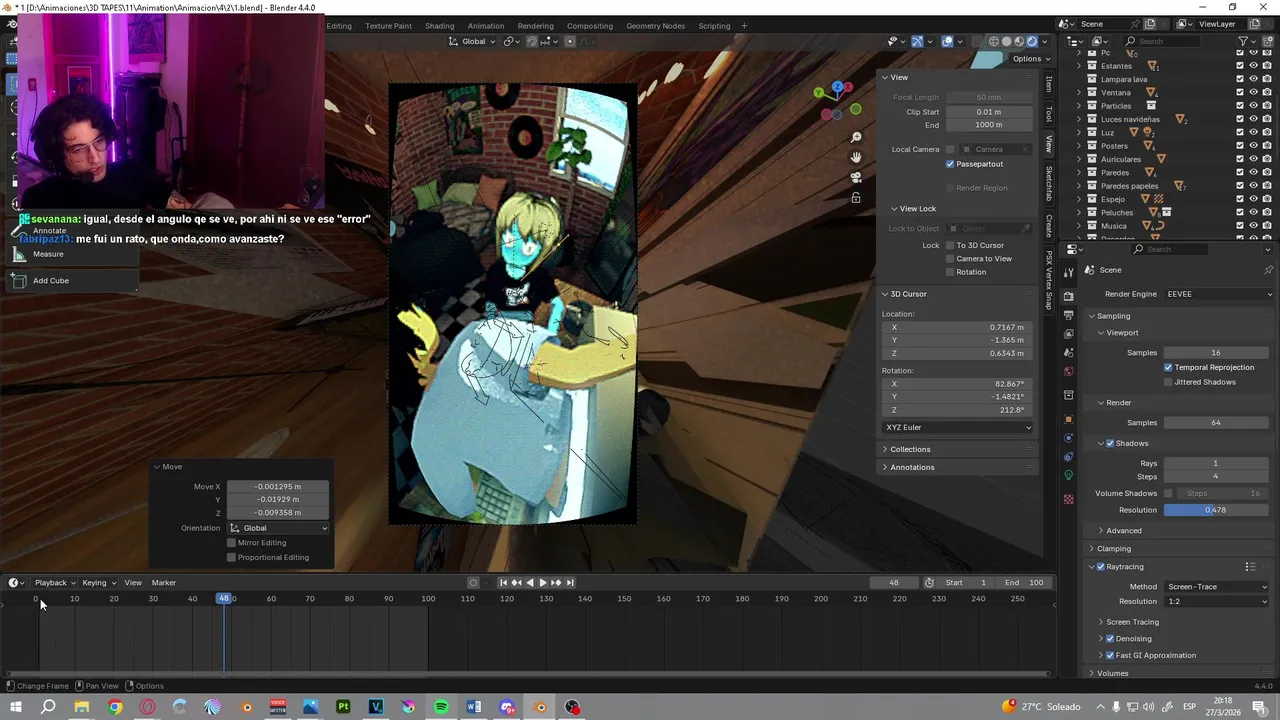Collapse the Sampling panel

(1091, 316)
